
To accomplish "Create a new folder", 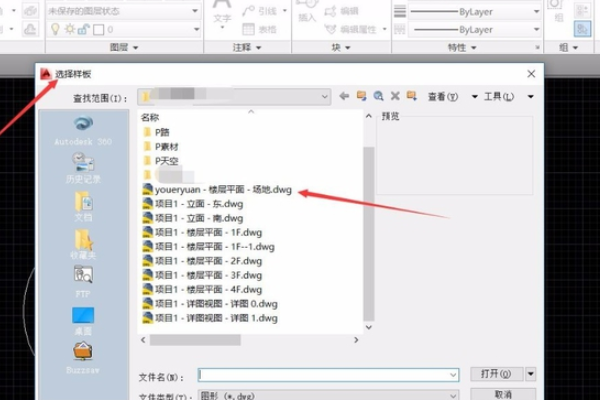I will (412, 96).
